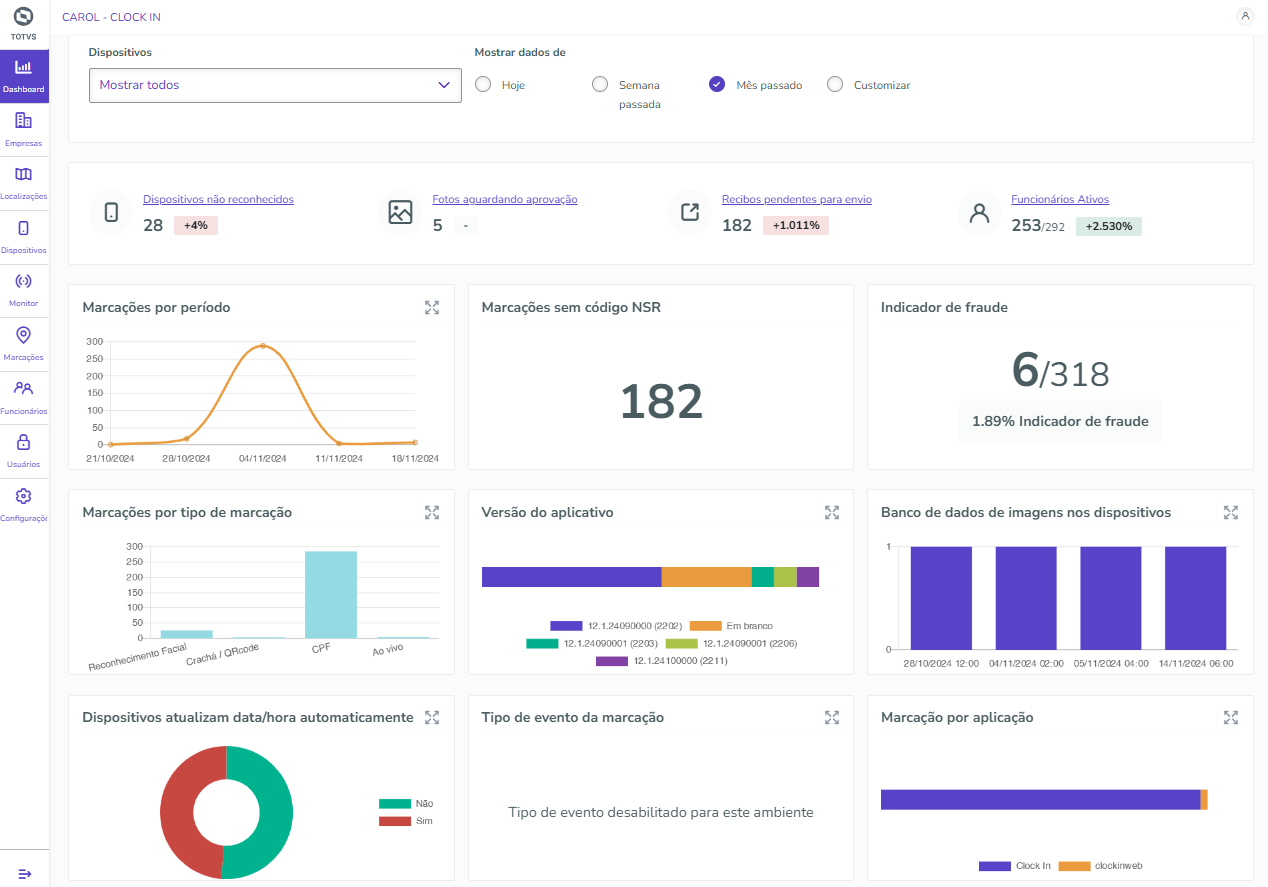Click the +1.011% change badge

click(796, 225)
